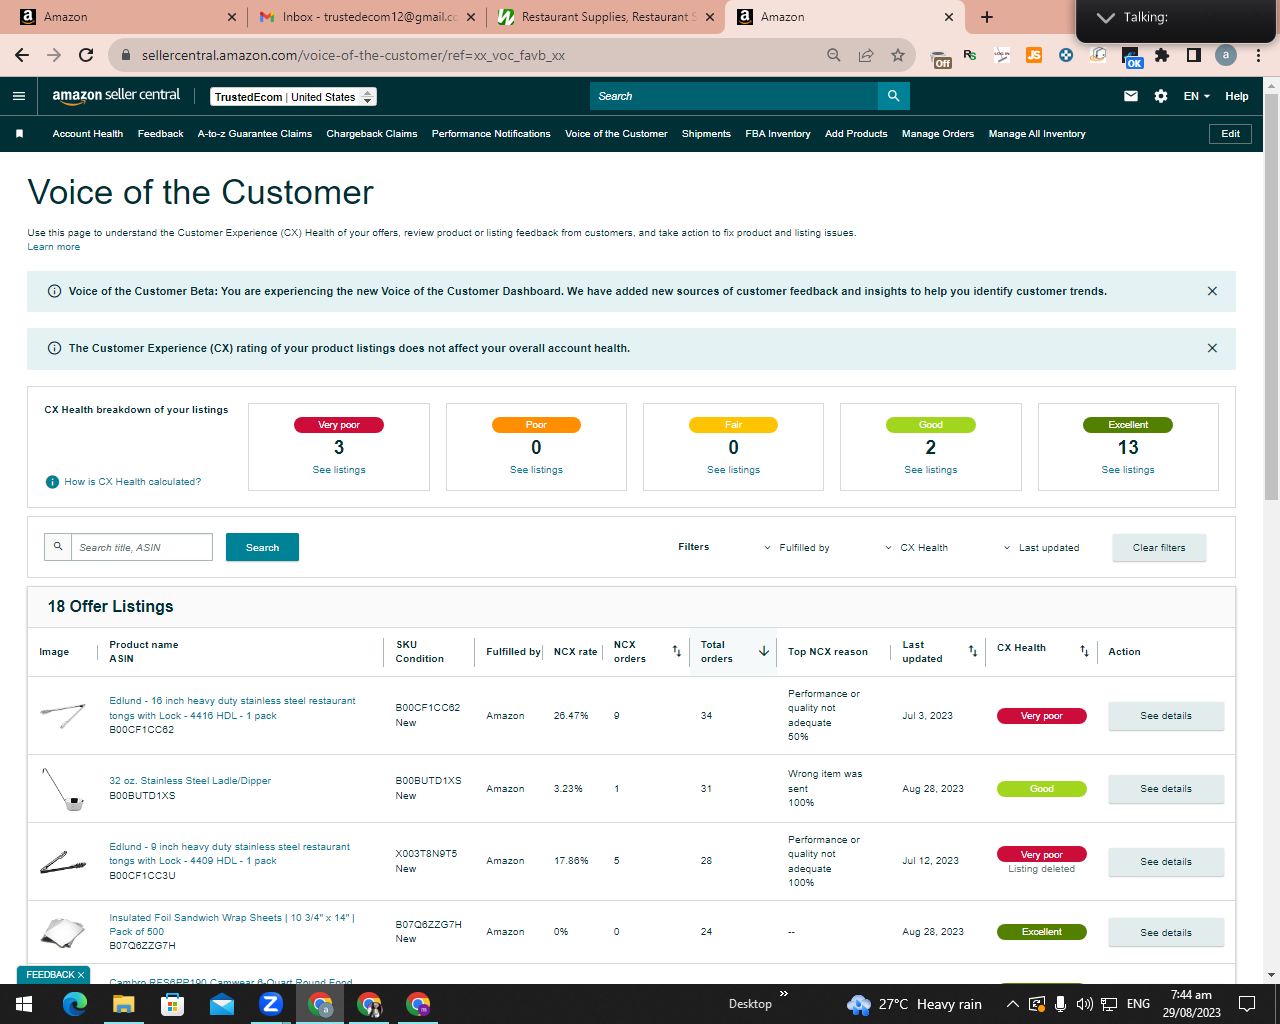The height and width of the screenshot is (1024, 1280).
Task: Click the browser share icon in address bar
Action: [866, 55]
